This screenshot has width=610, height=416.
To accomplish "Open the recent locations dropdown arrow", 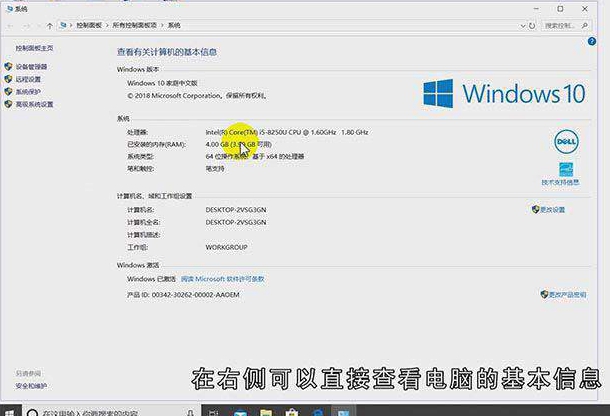I will click(39, 26).
